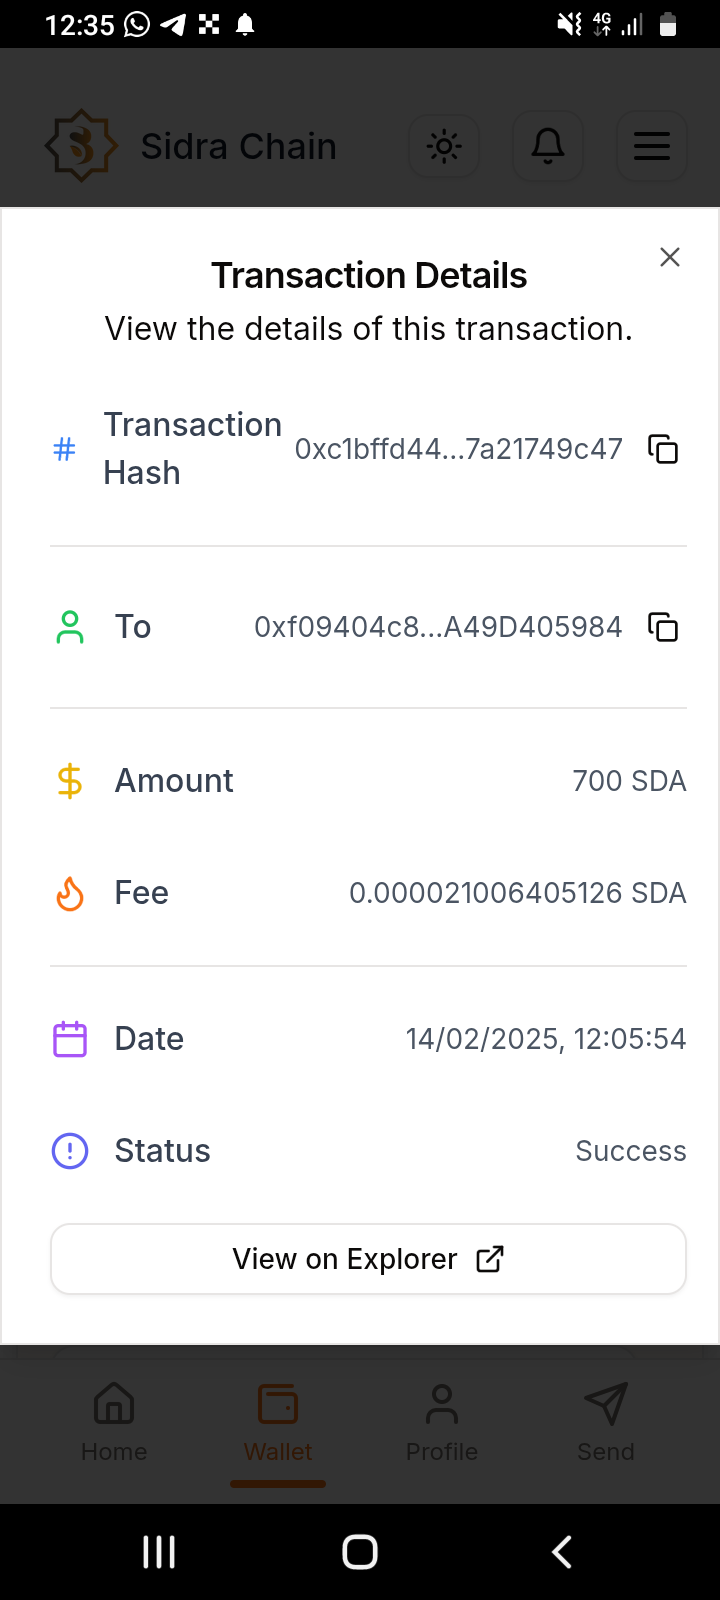Open notifications bell
Screen dimensions: 720x1600
pyautogui.click(x=548, y=147)
